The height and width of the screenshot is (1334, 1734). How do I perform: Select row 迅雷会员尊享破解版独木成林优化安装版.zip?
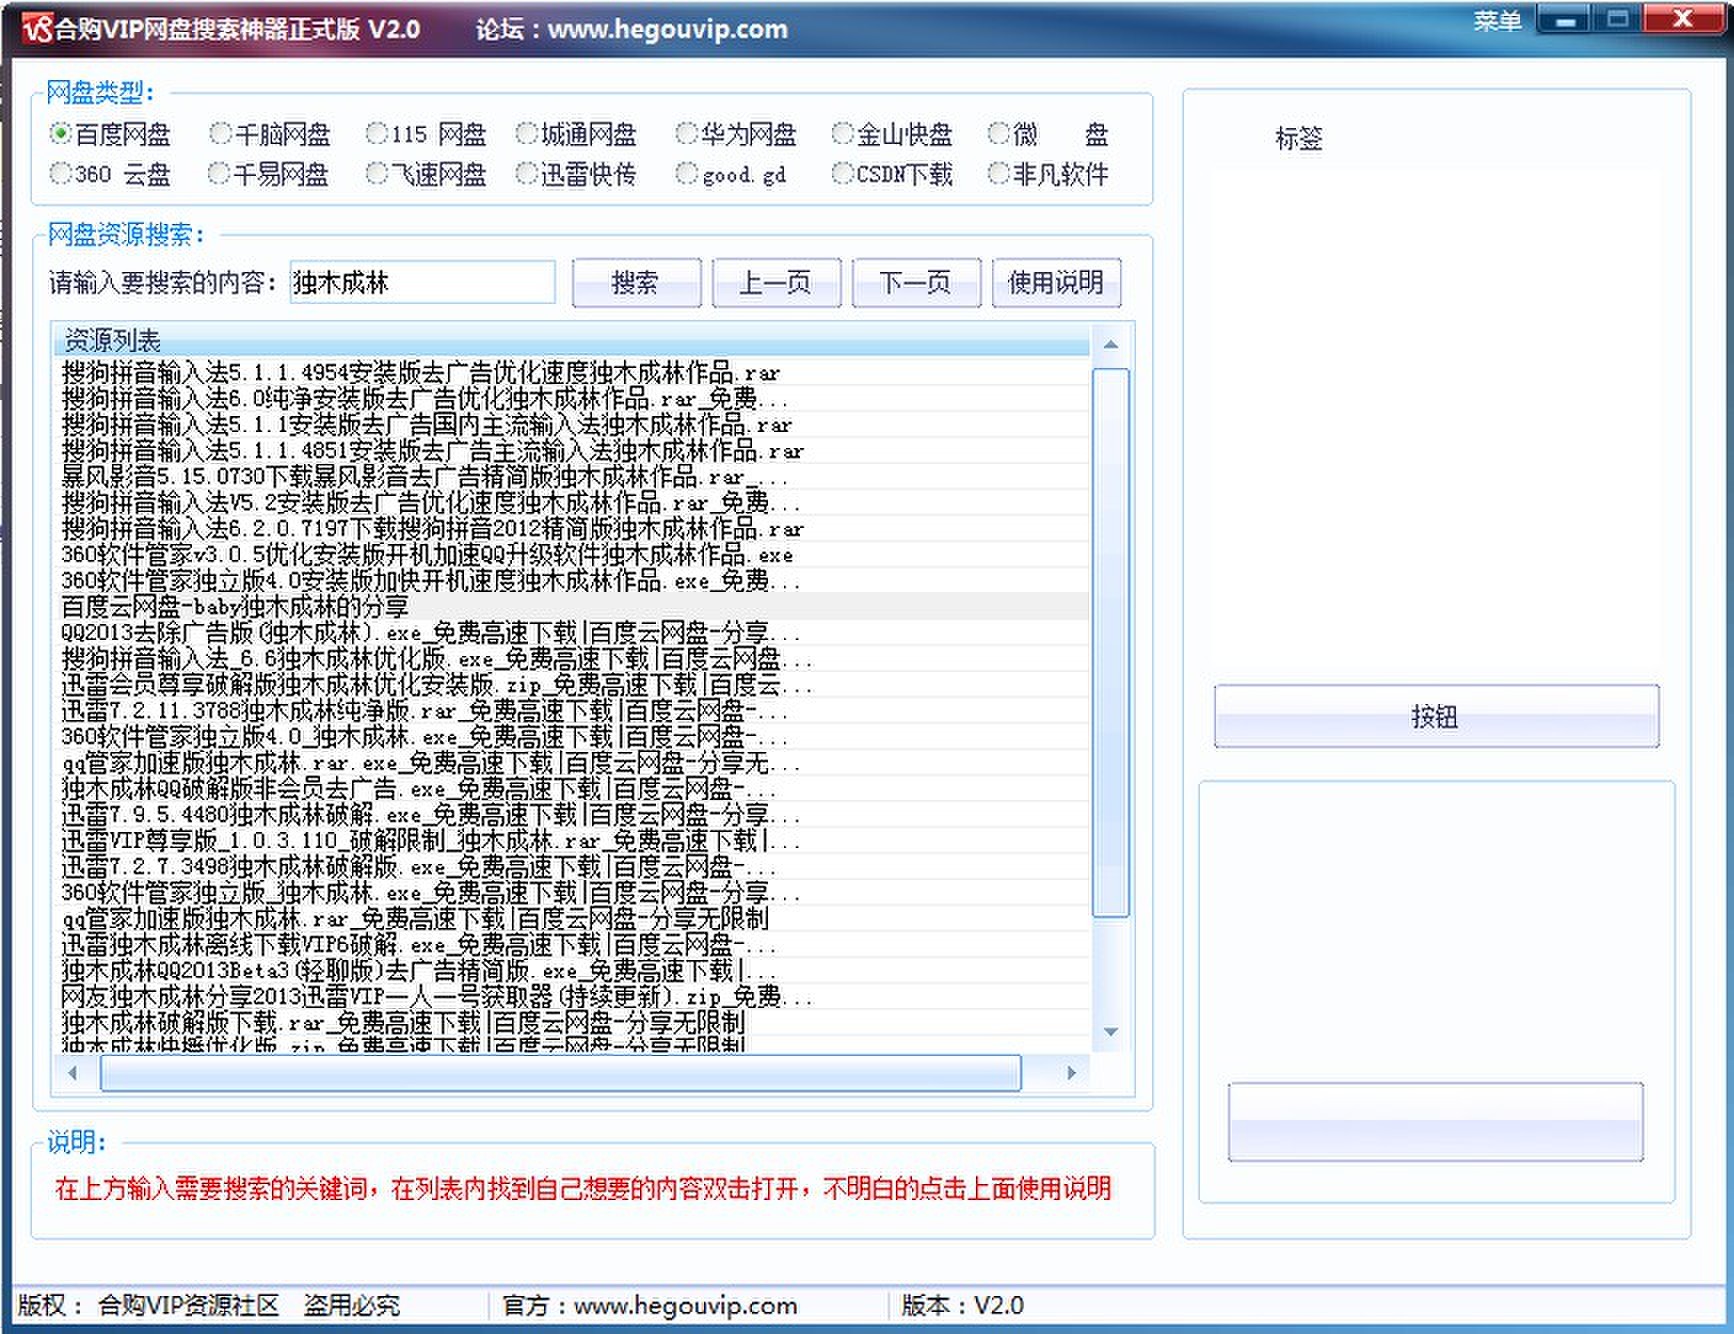click(x=572, y=685)
